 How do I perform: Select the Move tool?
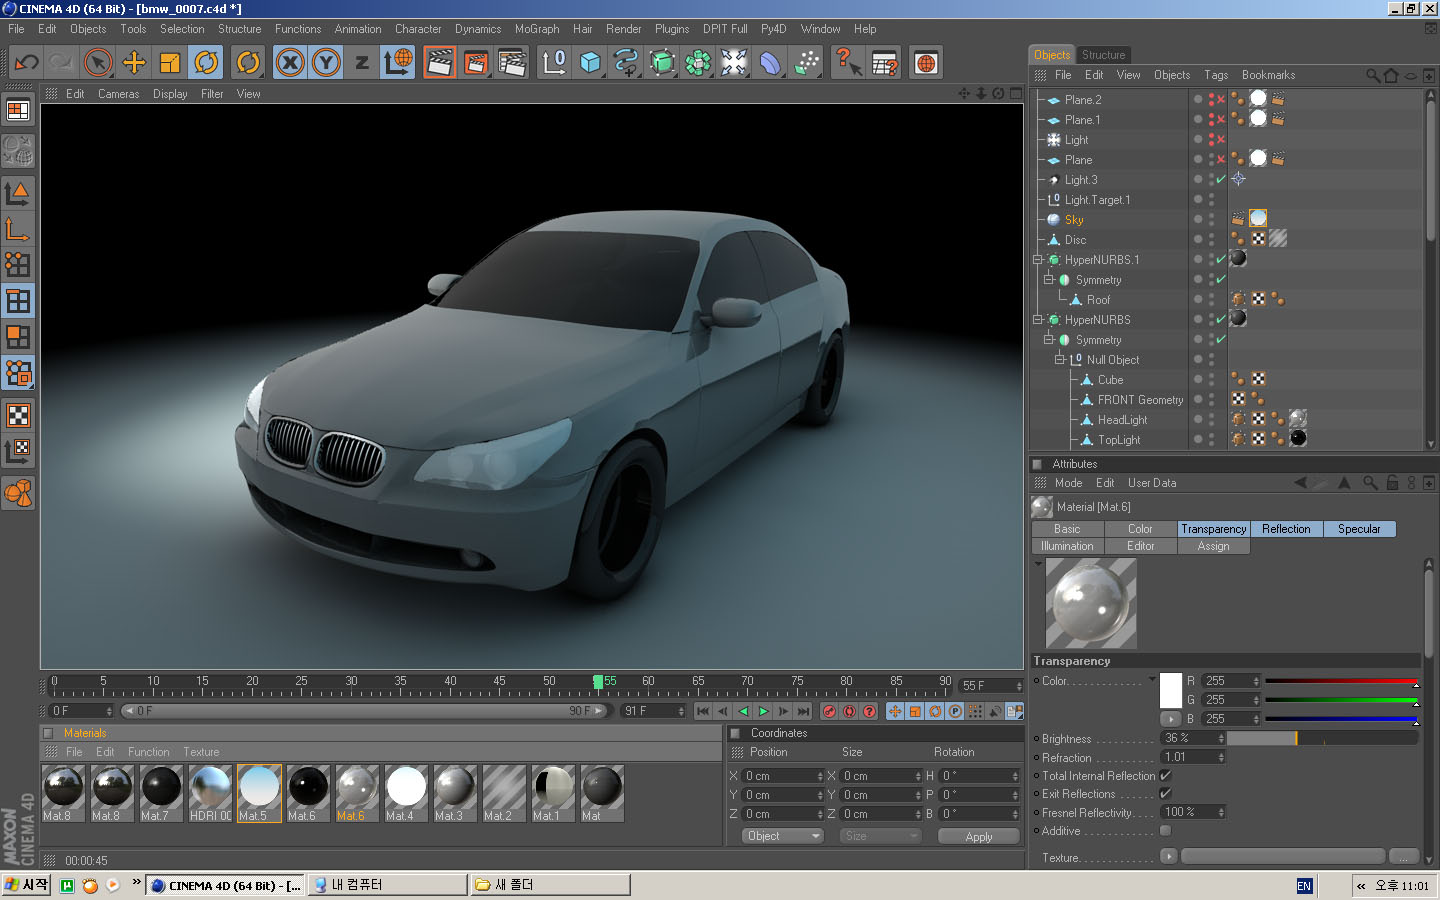134,62
